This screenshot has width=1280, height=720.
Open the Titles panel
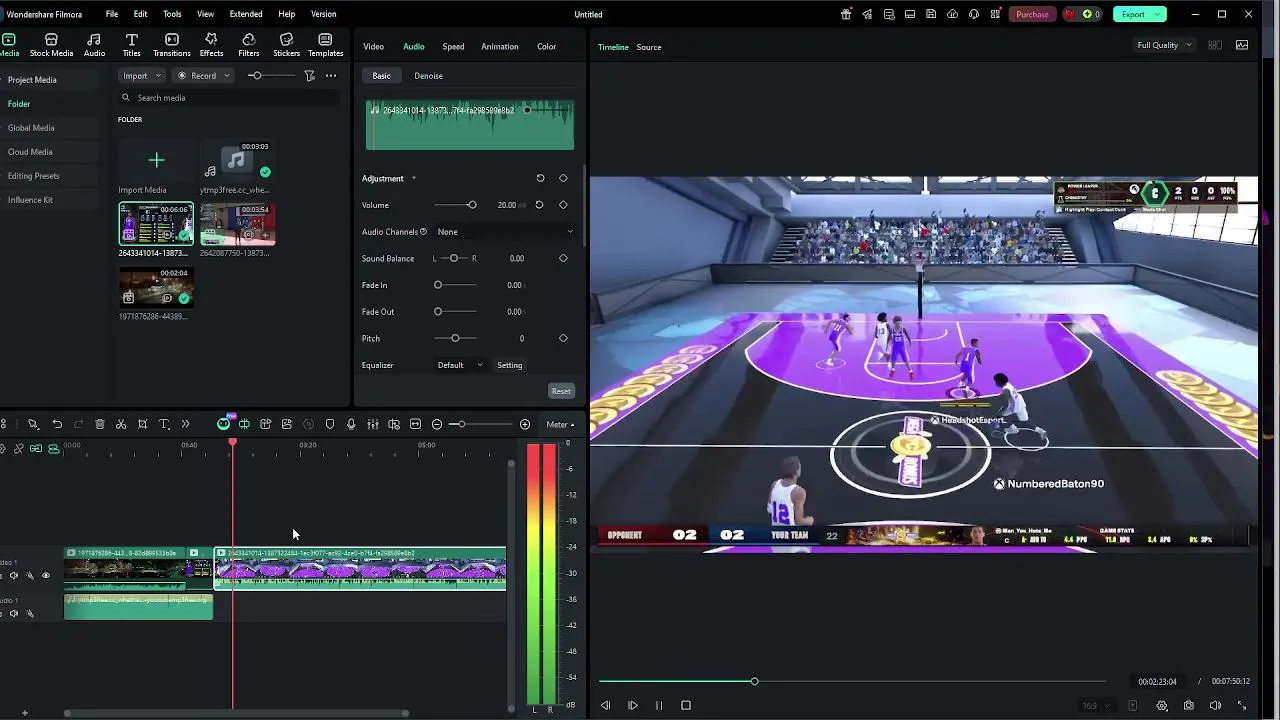[131, 45]
